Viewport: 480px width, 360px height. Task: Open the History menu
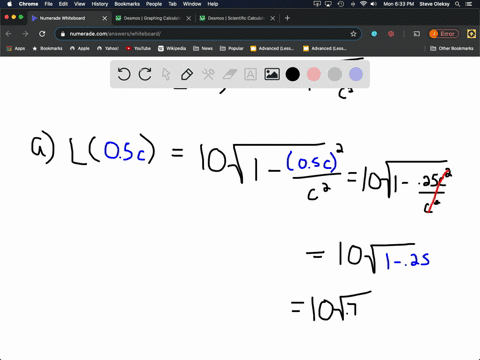pos(100,4)
